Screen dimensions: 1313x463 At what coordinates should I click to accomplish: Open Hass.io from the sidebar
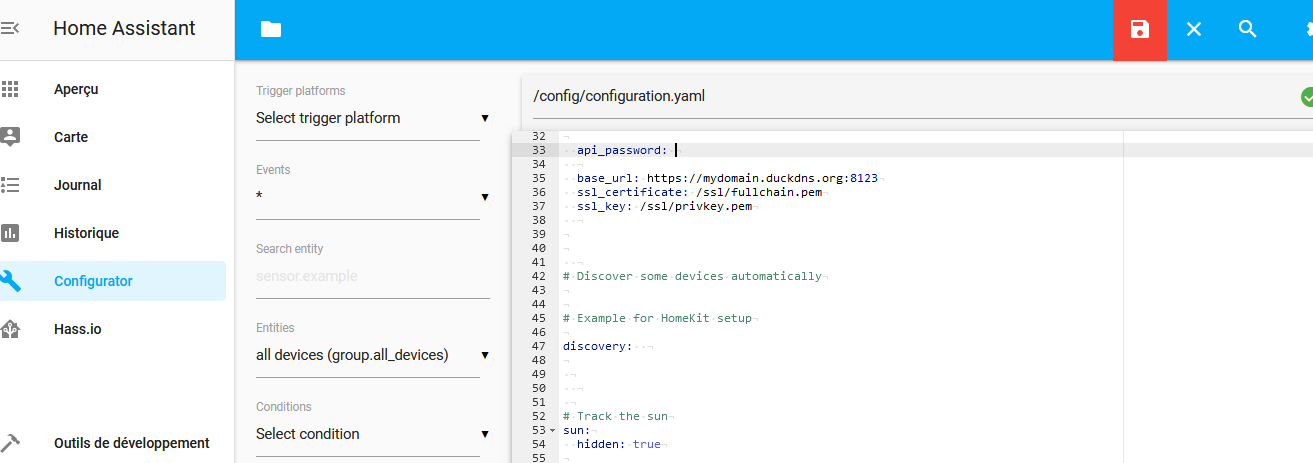coord(77,329)
